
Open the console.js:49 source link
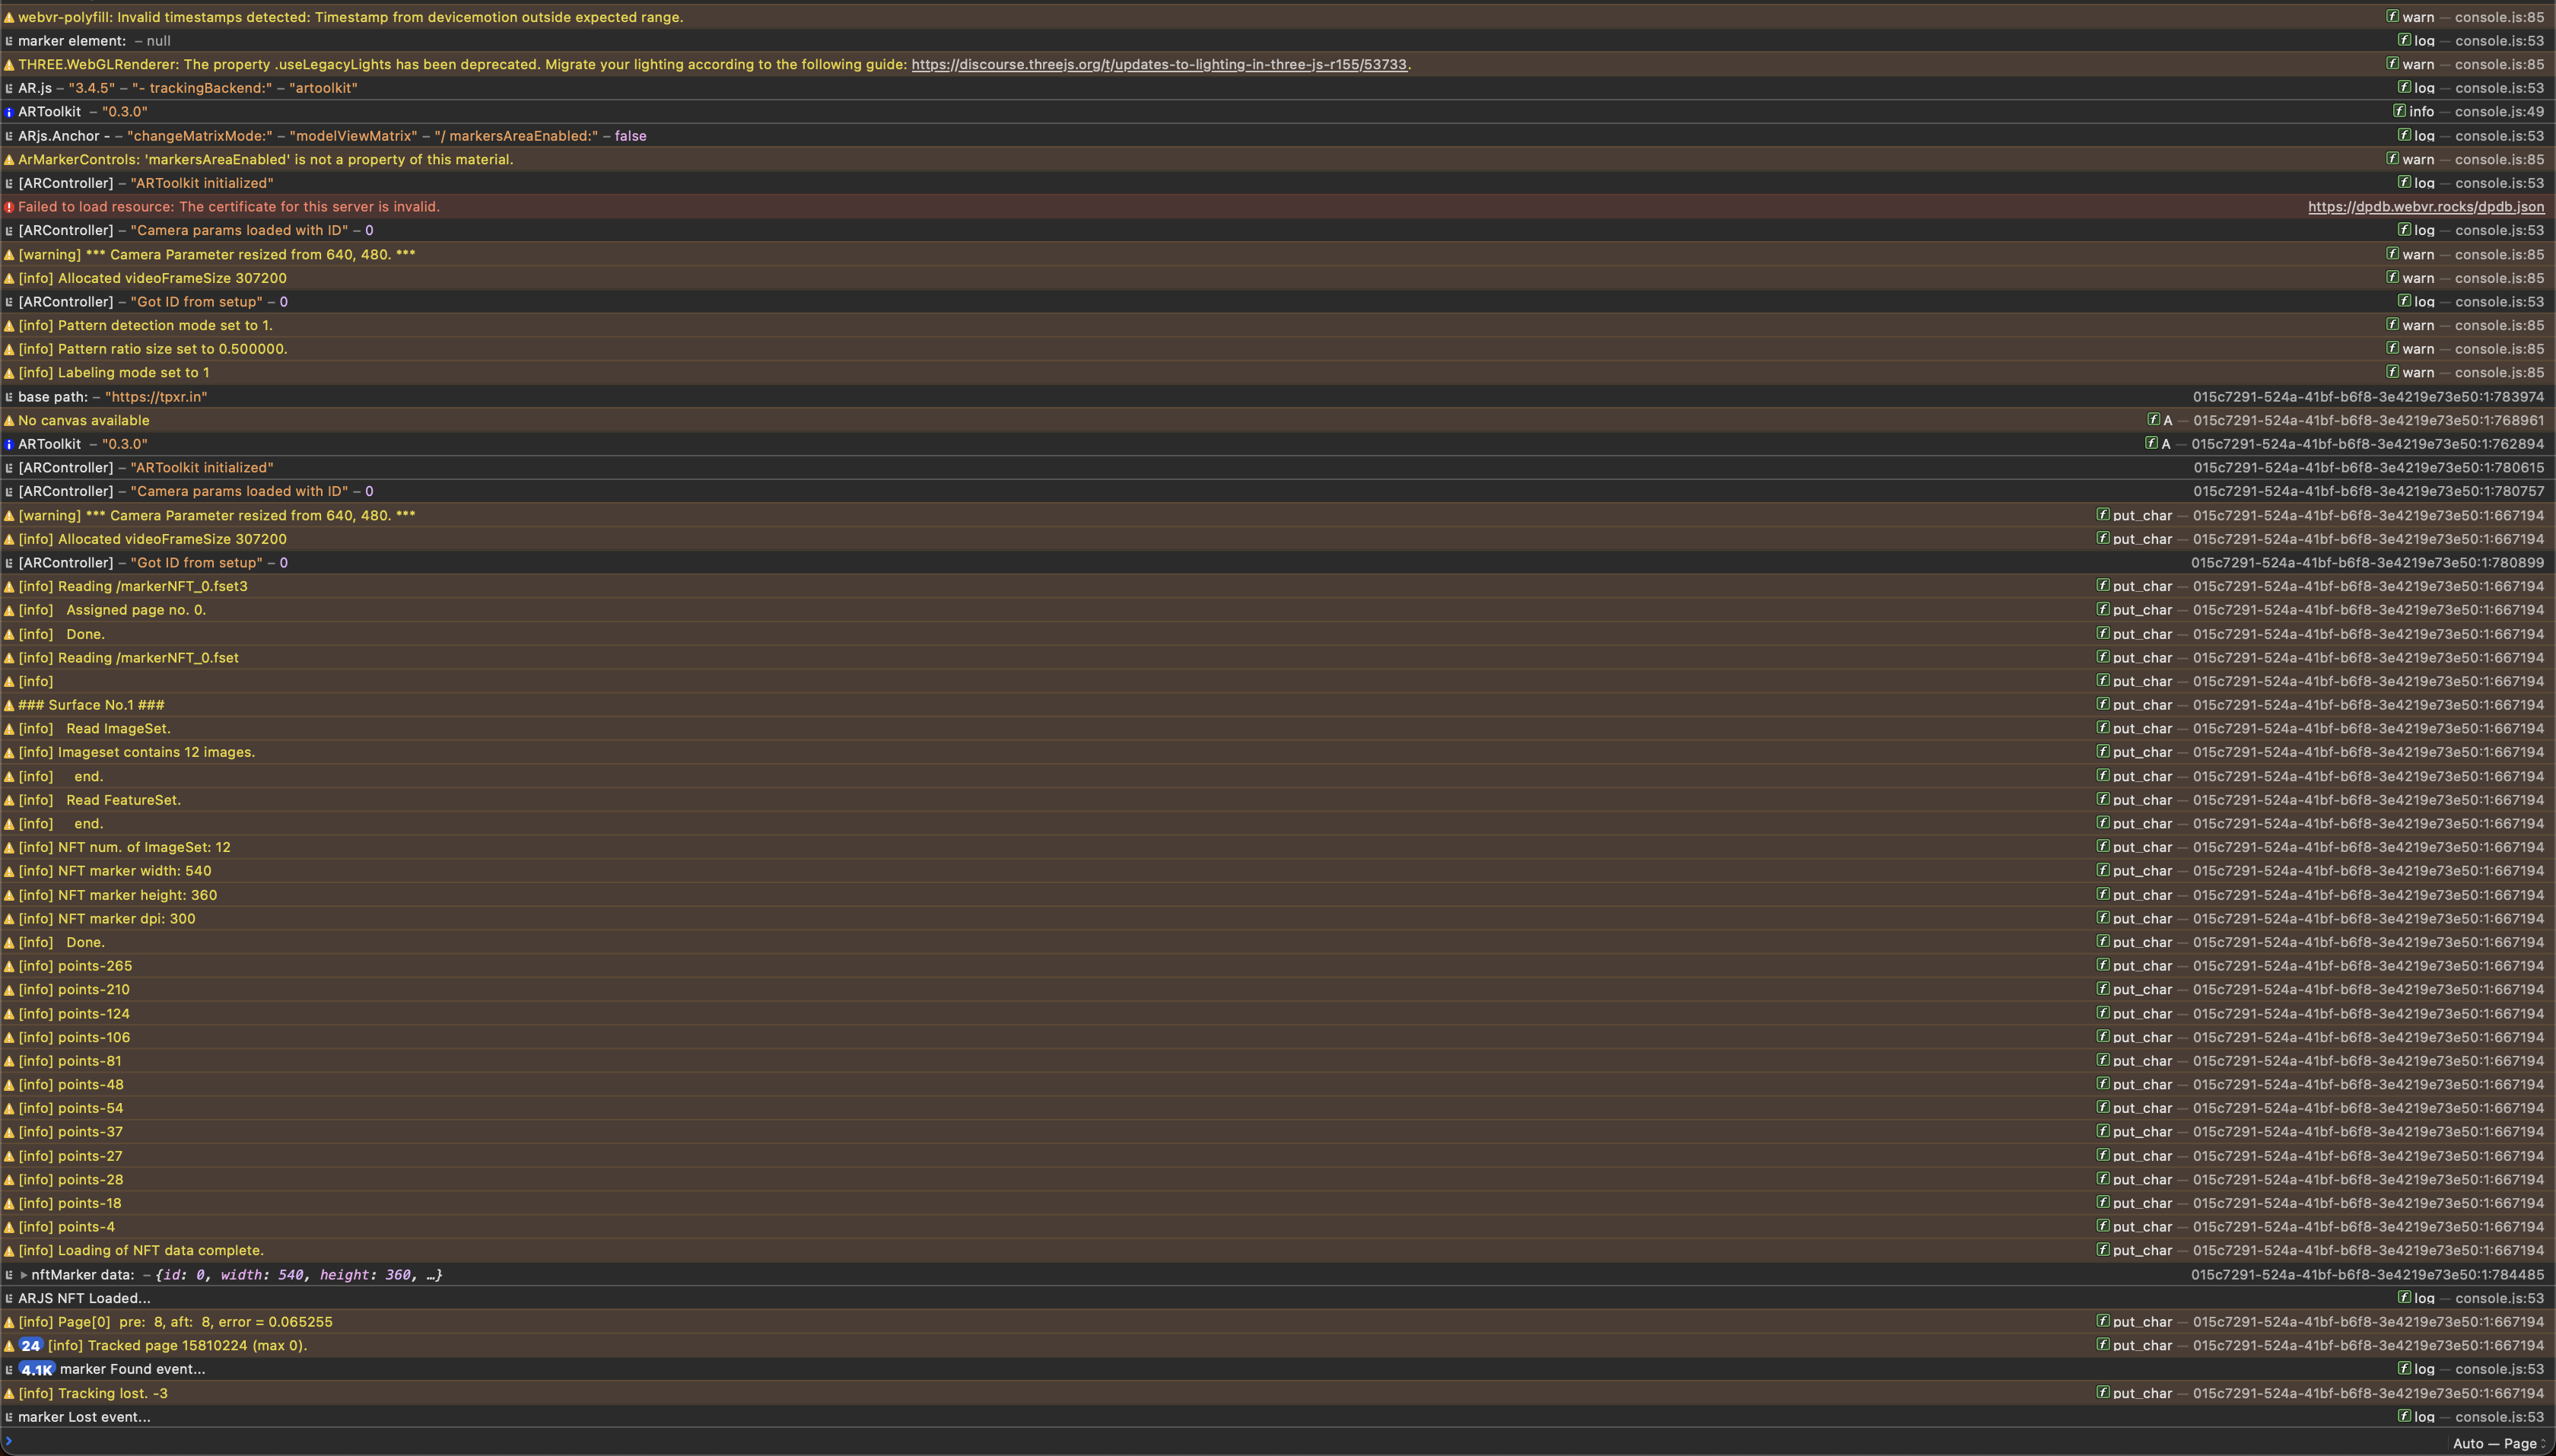click(x=2499, y=112)
